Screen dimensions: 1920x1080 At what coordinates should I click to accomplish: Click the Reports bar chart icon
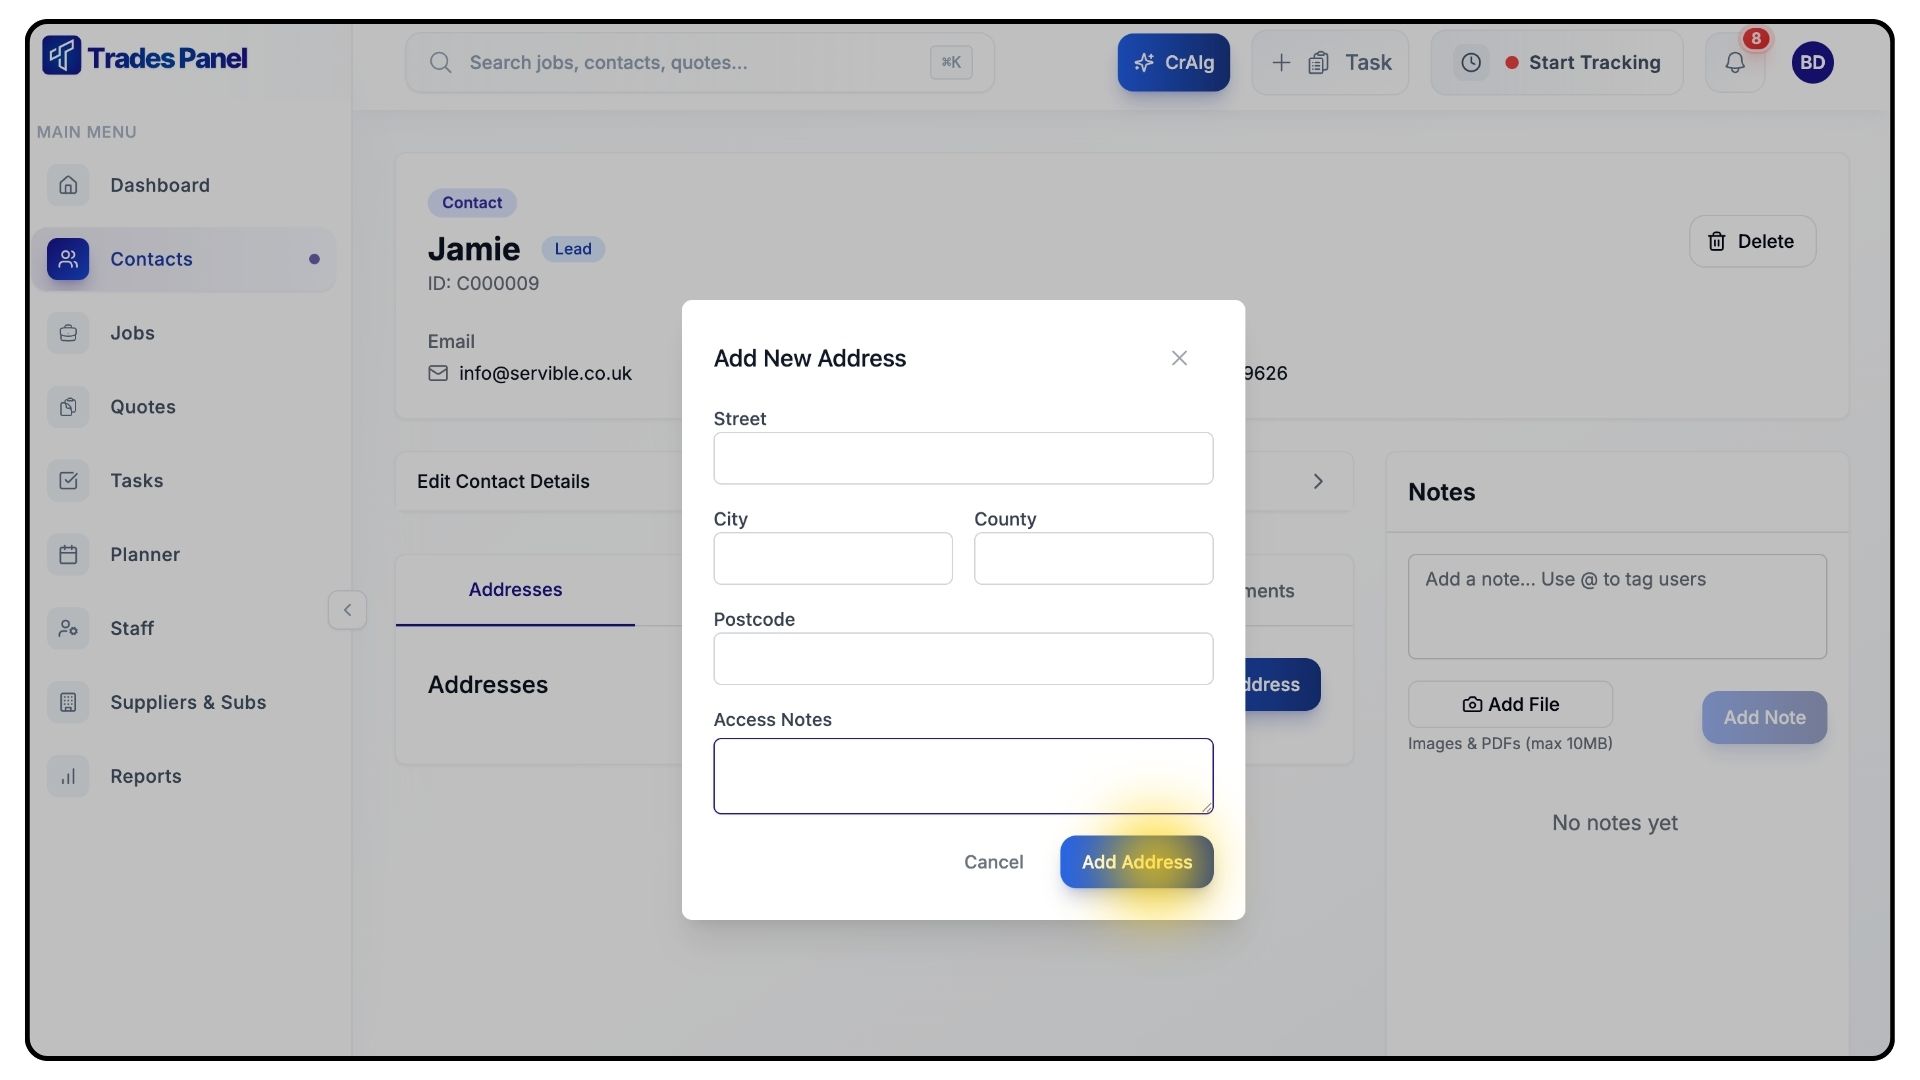(x=68, y=776)
